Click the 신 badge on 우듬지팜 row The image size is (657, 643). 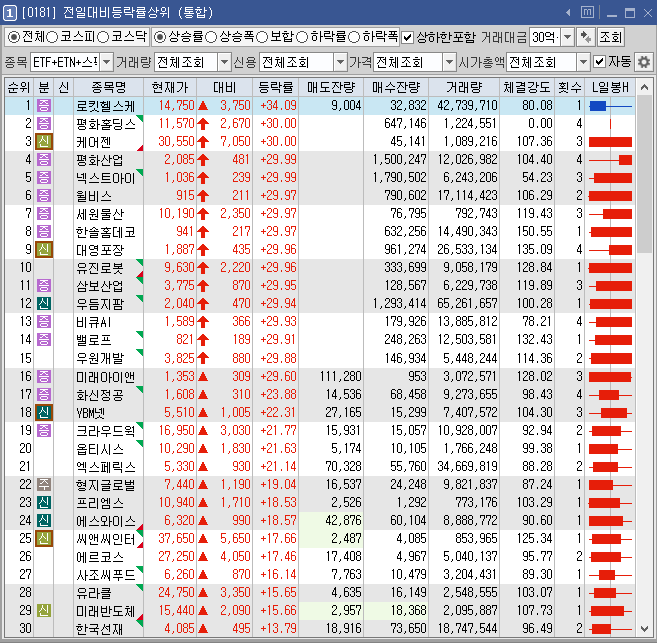point(44,304)
